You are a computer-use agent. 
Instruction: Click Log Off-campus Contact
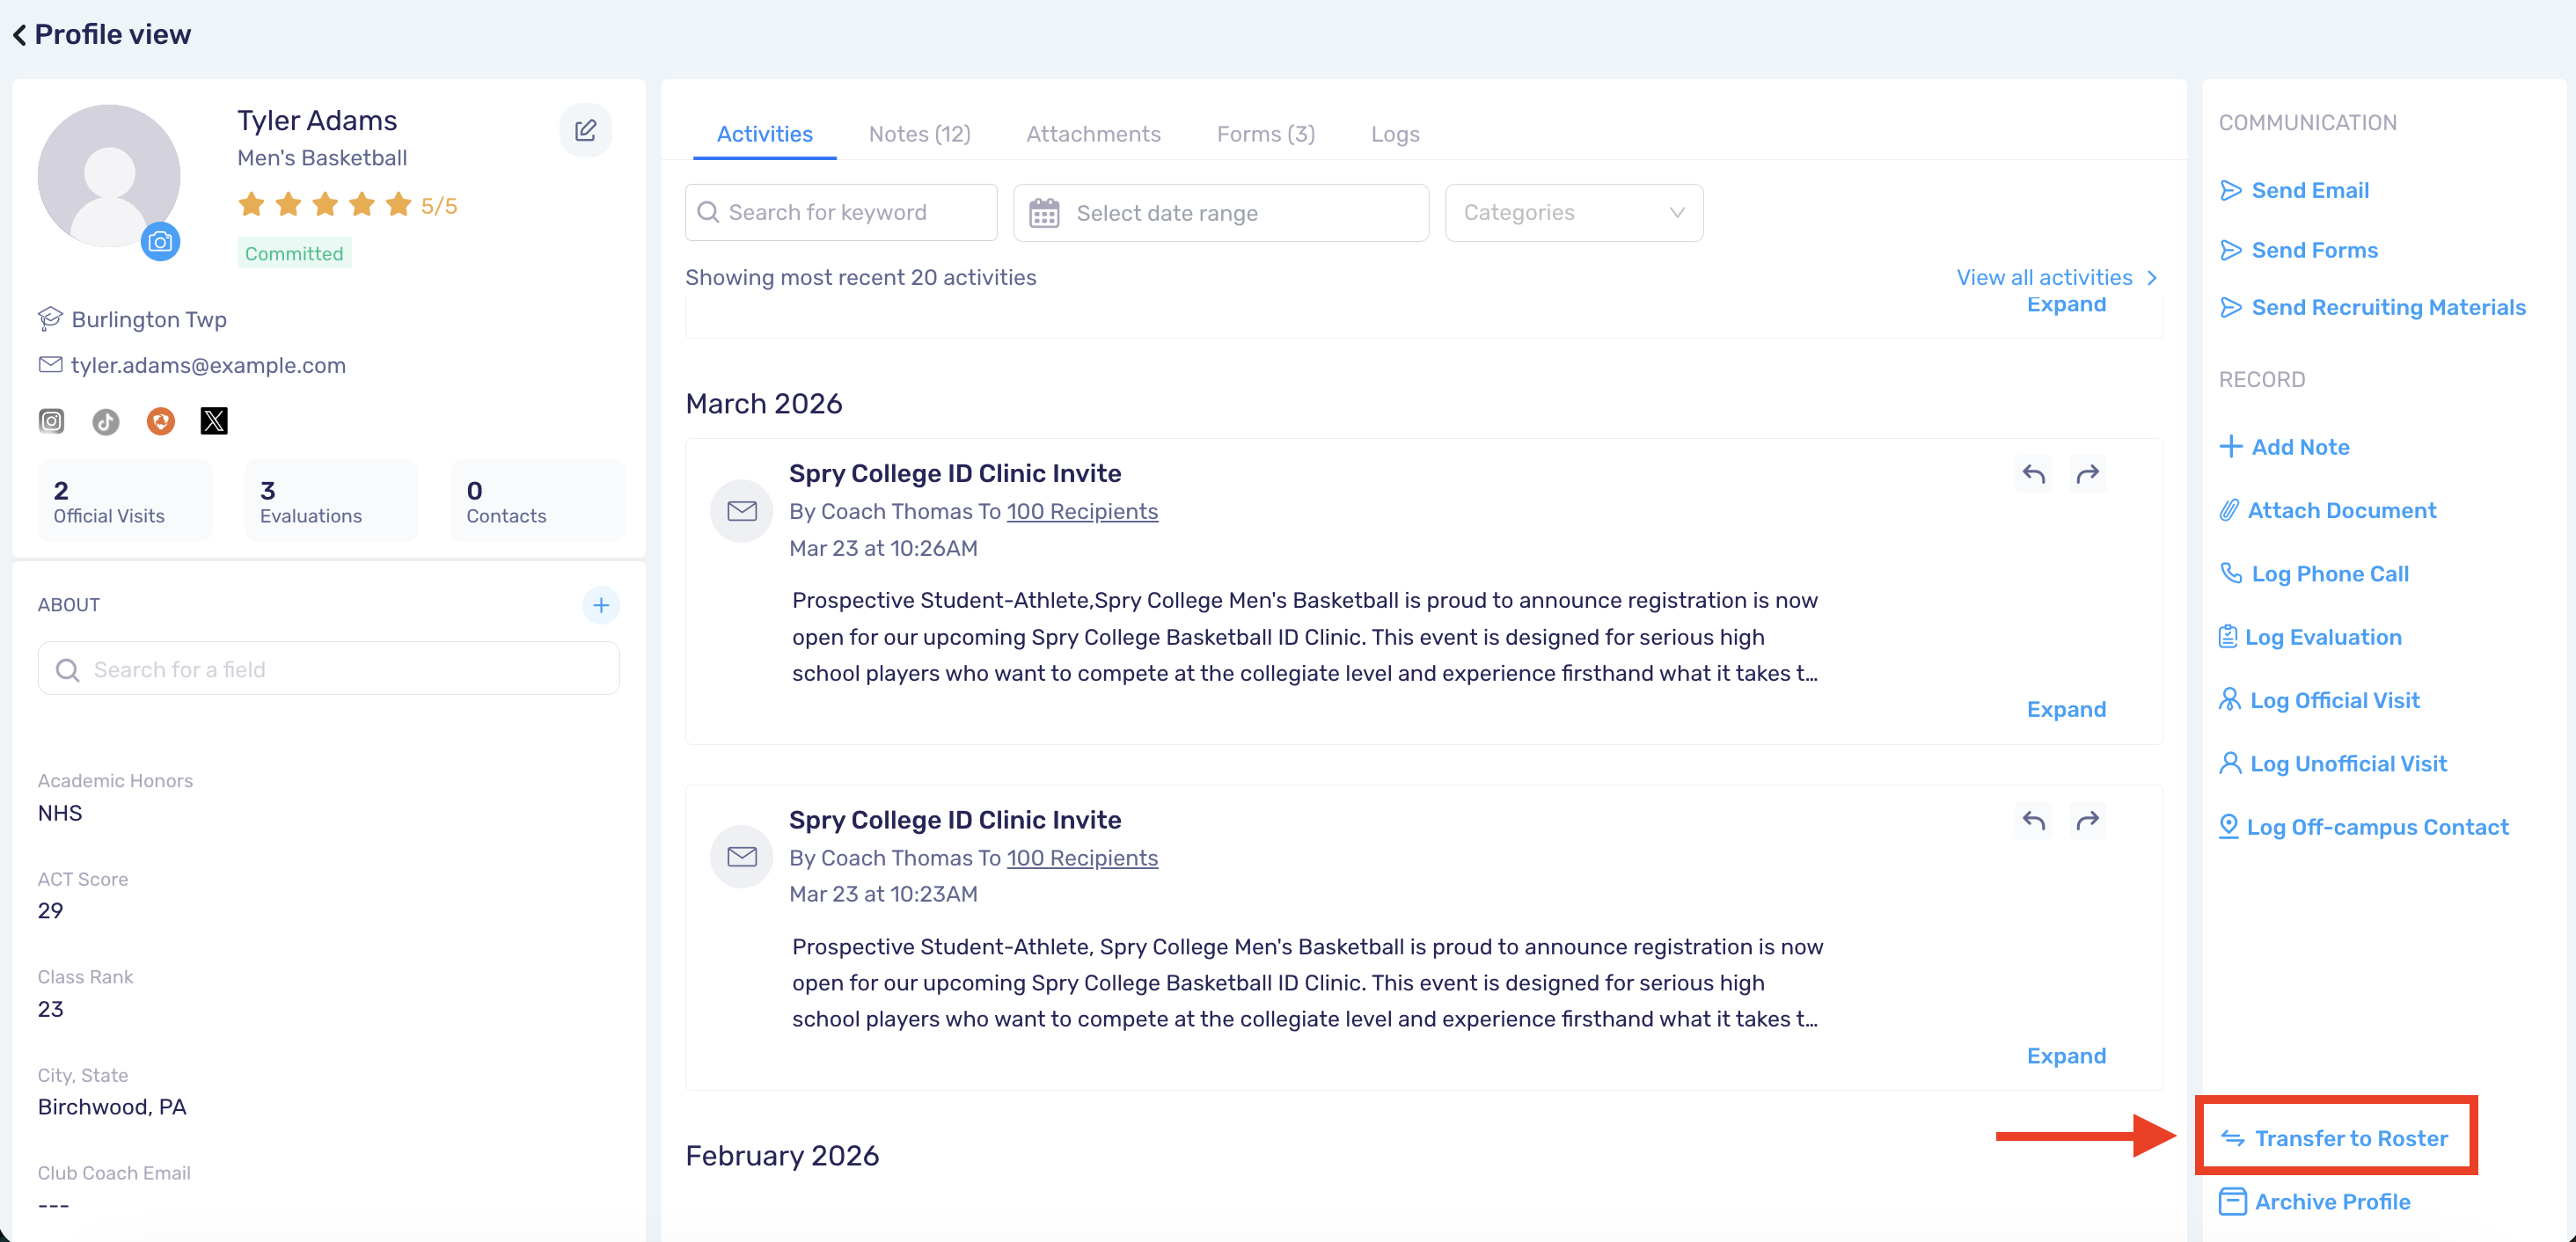(x=2364, y=827)
